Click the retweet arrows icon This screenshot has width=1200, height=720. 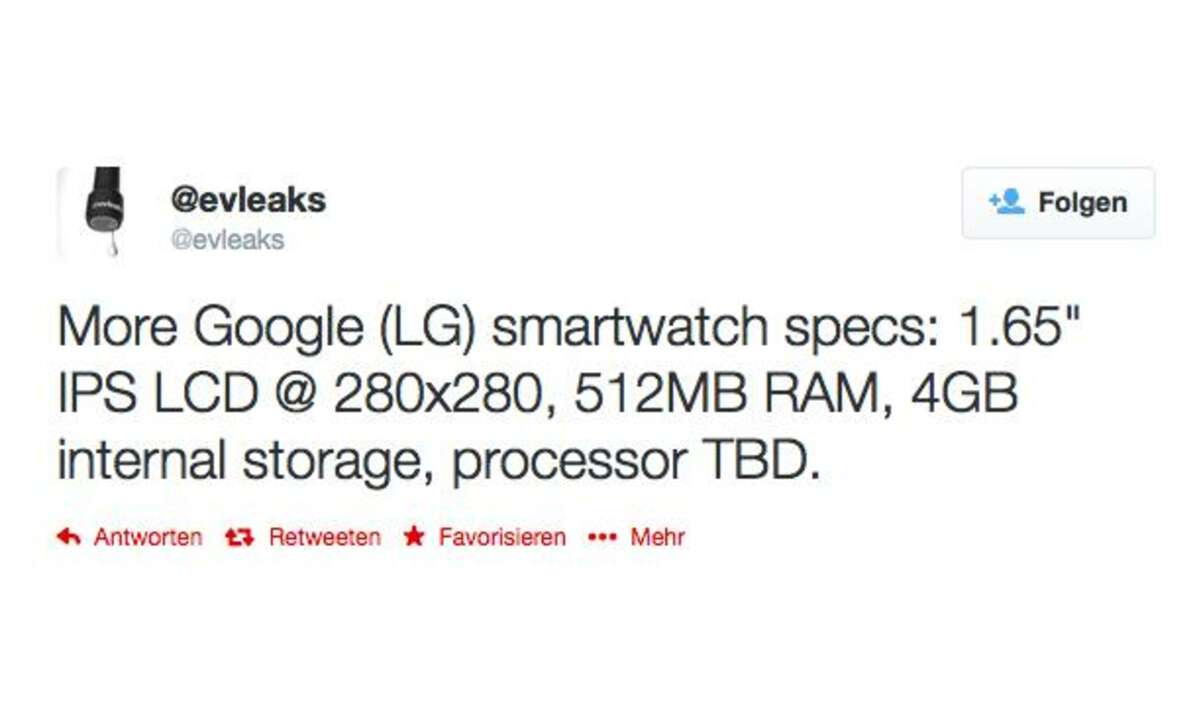pos(239,538)
